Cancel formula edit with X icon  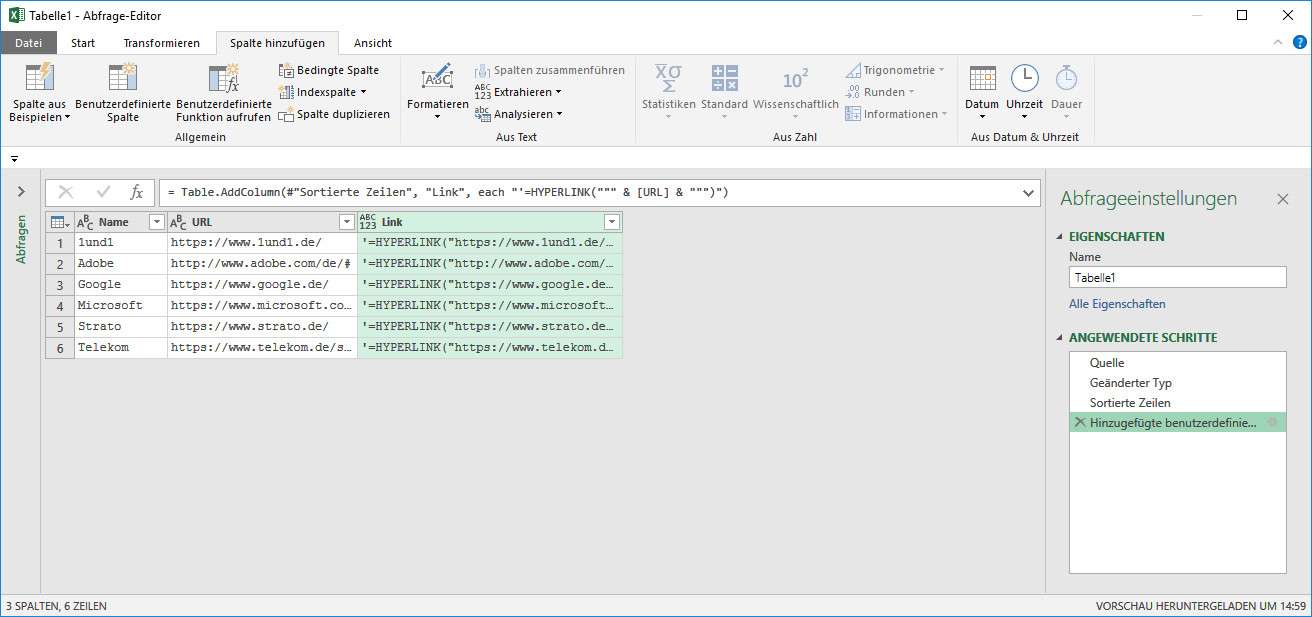(66, 192)
